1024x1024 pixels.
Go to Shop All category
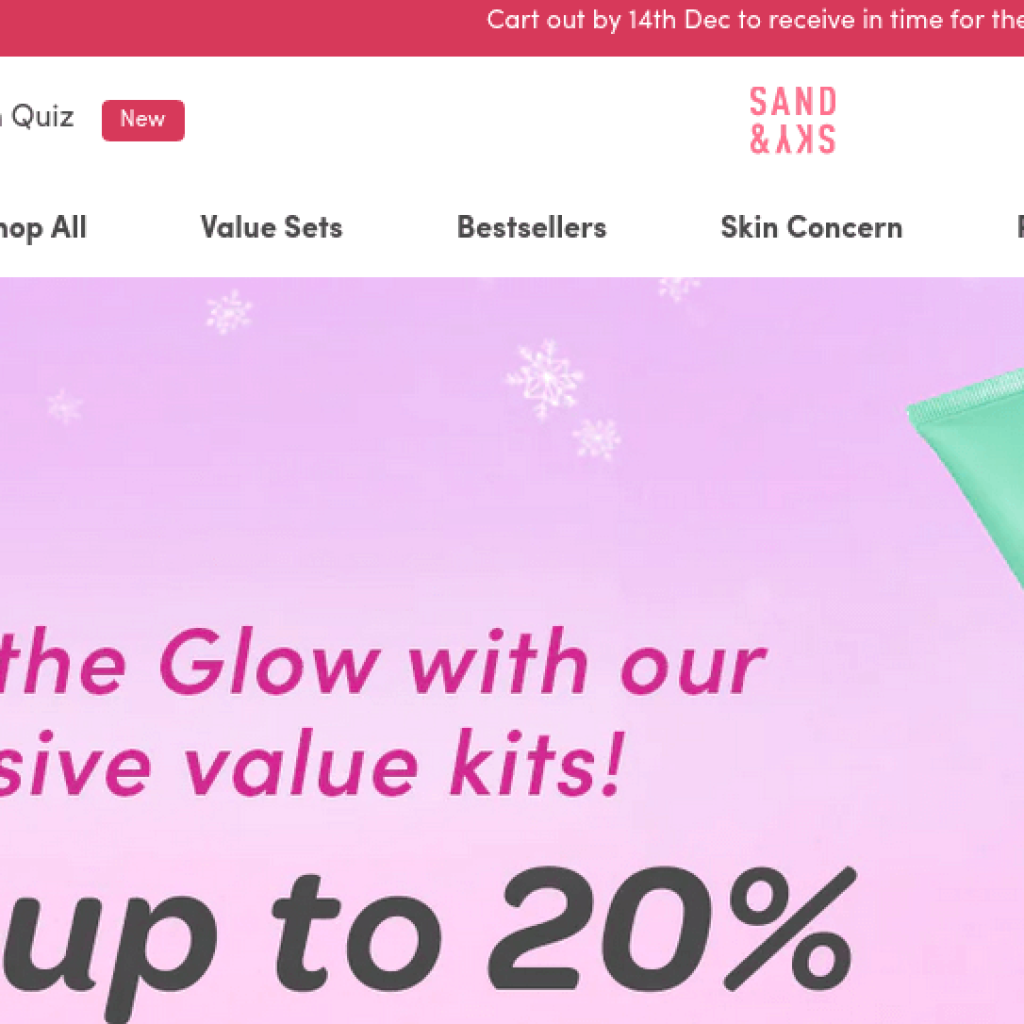pyautogui.click(x=43, y=229)
